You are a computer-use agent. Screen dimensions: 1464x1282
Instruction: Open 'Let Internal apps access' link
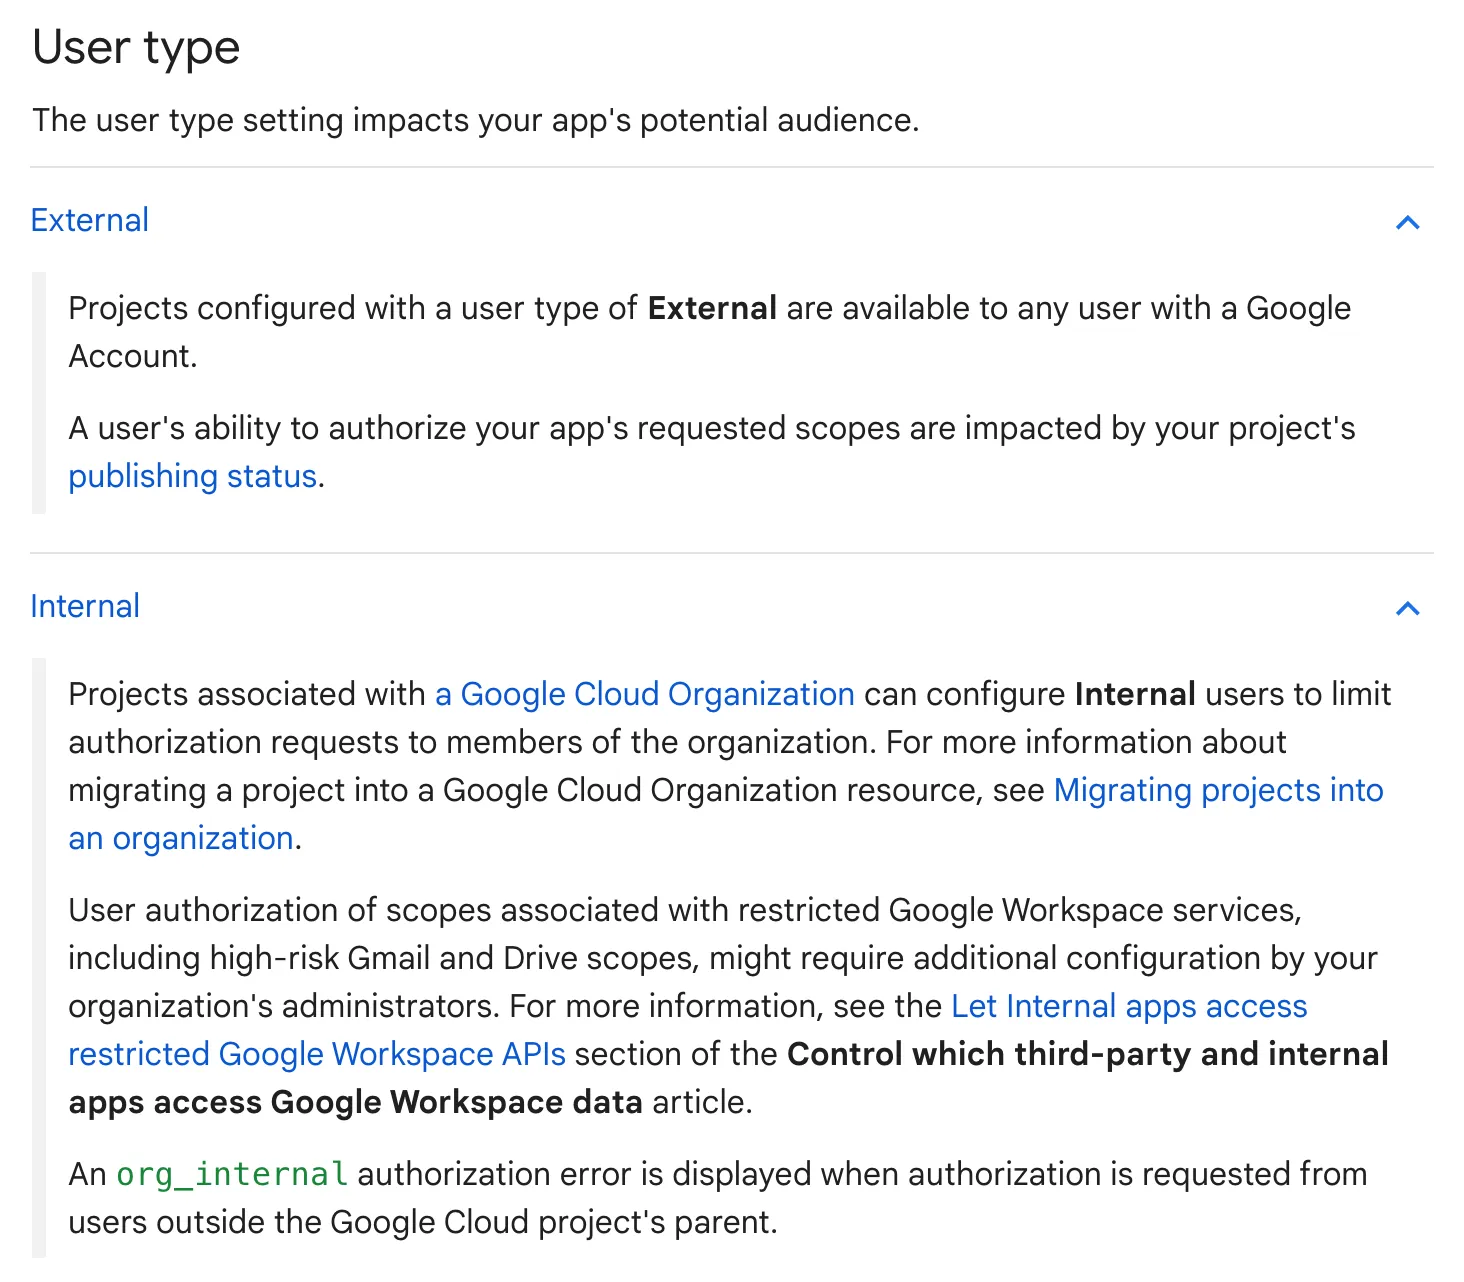[1130, 1006]
